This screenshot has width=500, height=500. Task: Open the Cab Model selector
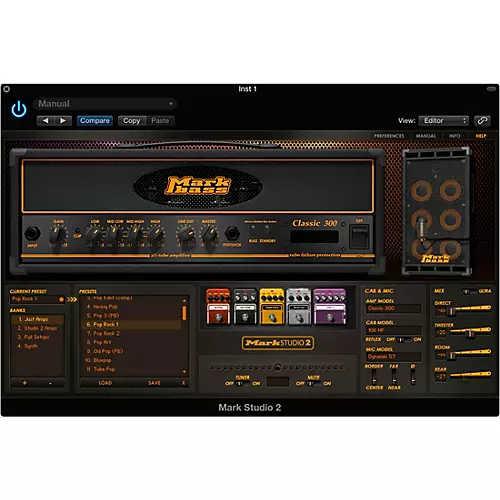click(x=393, y=330)
